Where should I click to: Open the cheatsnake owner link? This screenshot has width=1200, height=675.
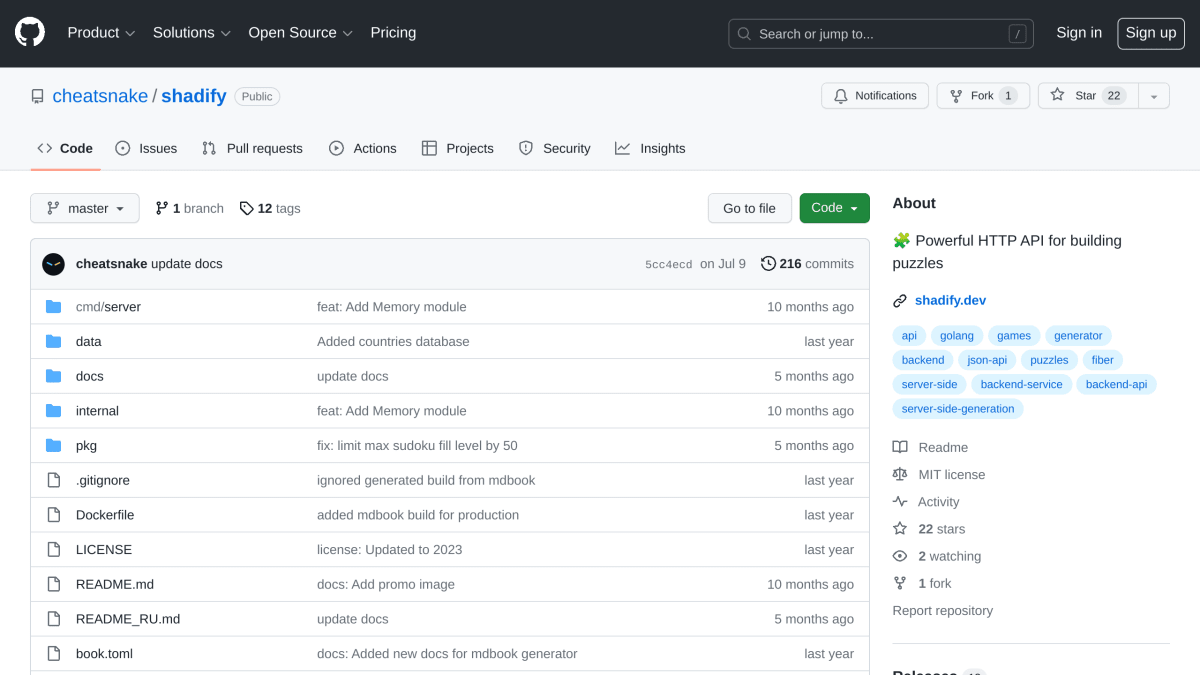pyautogui.click(x=99, y=97)
